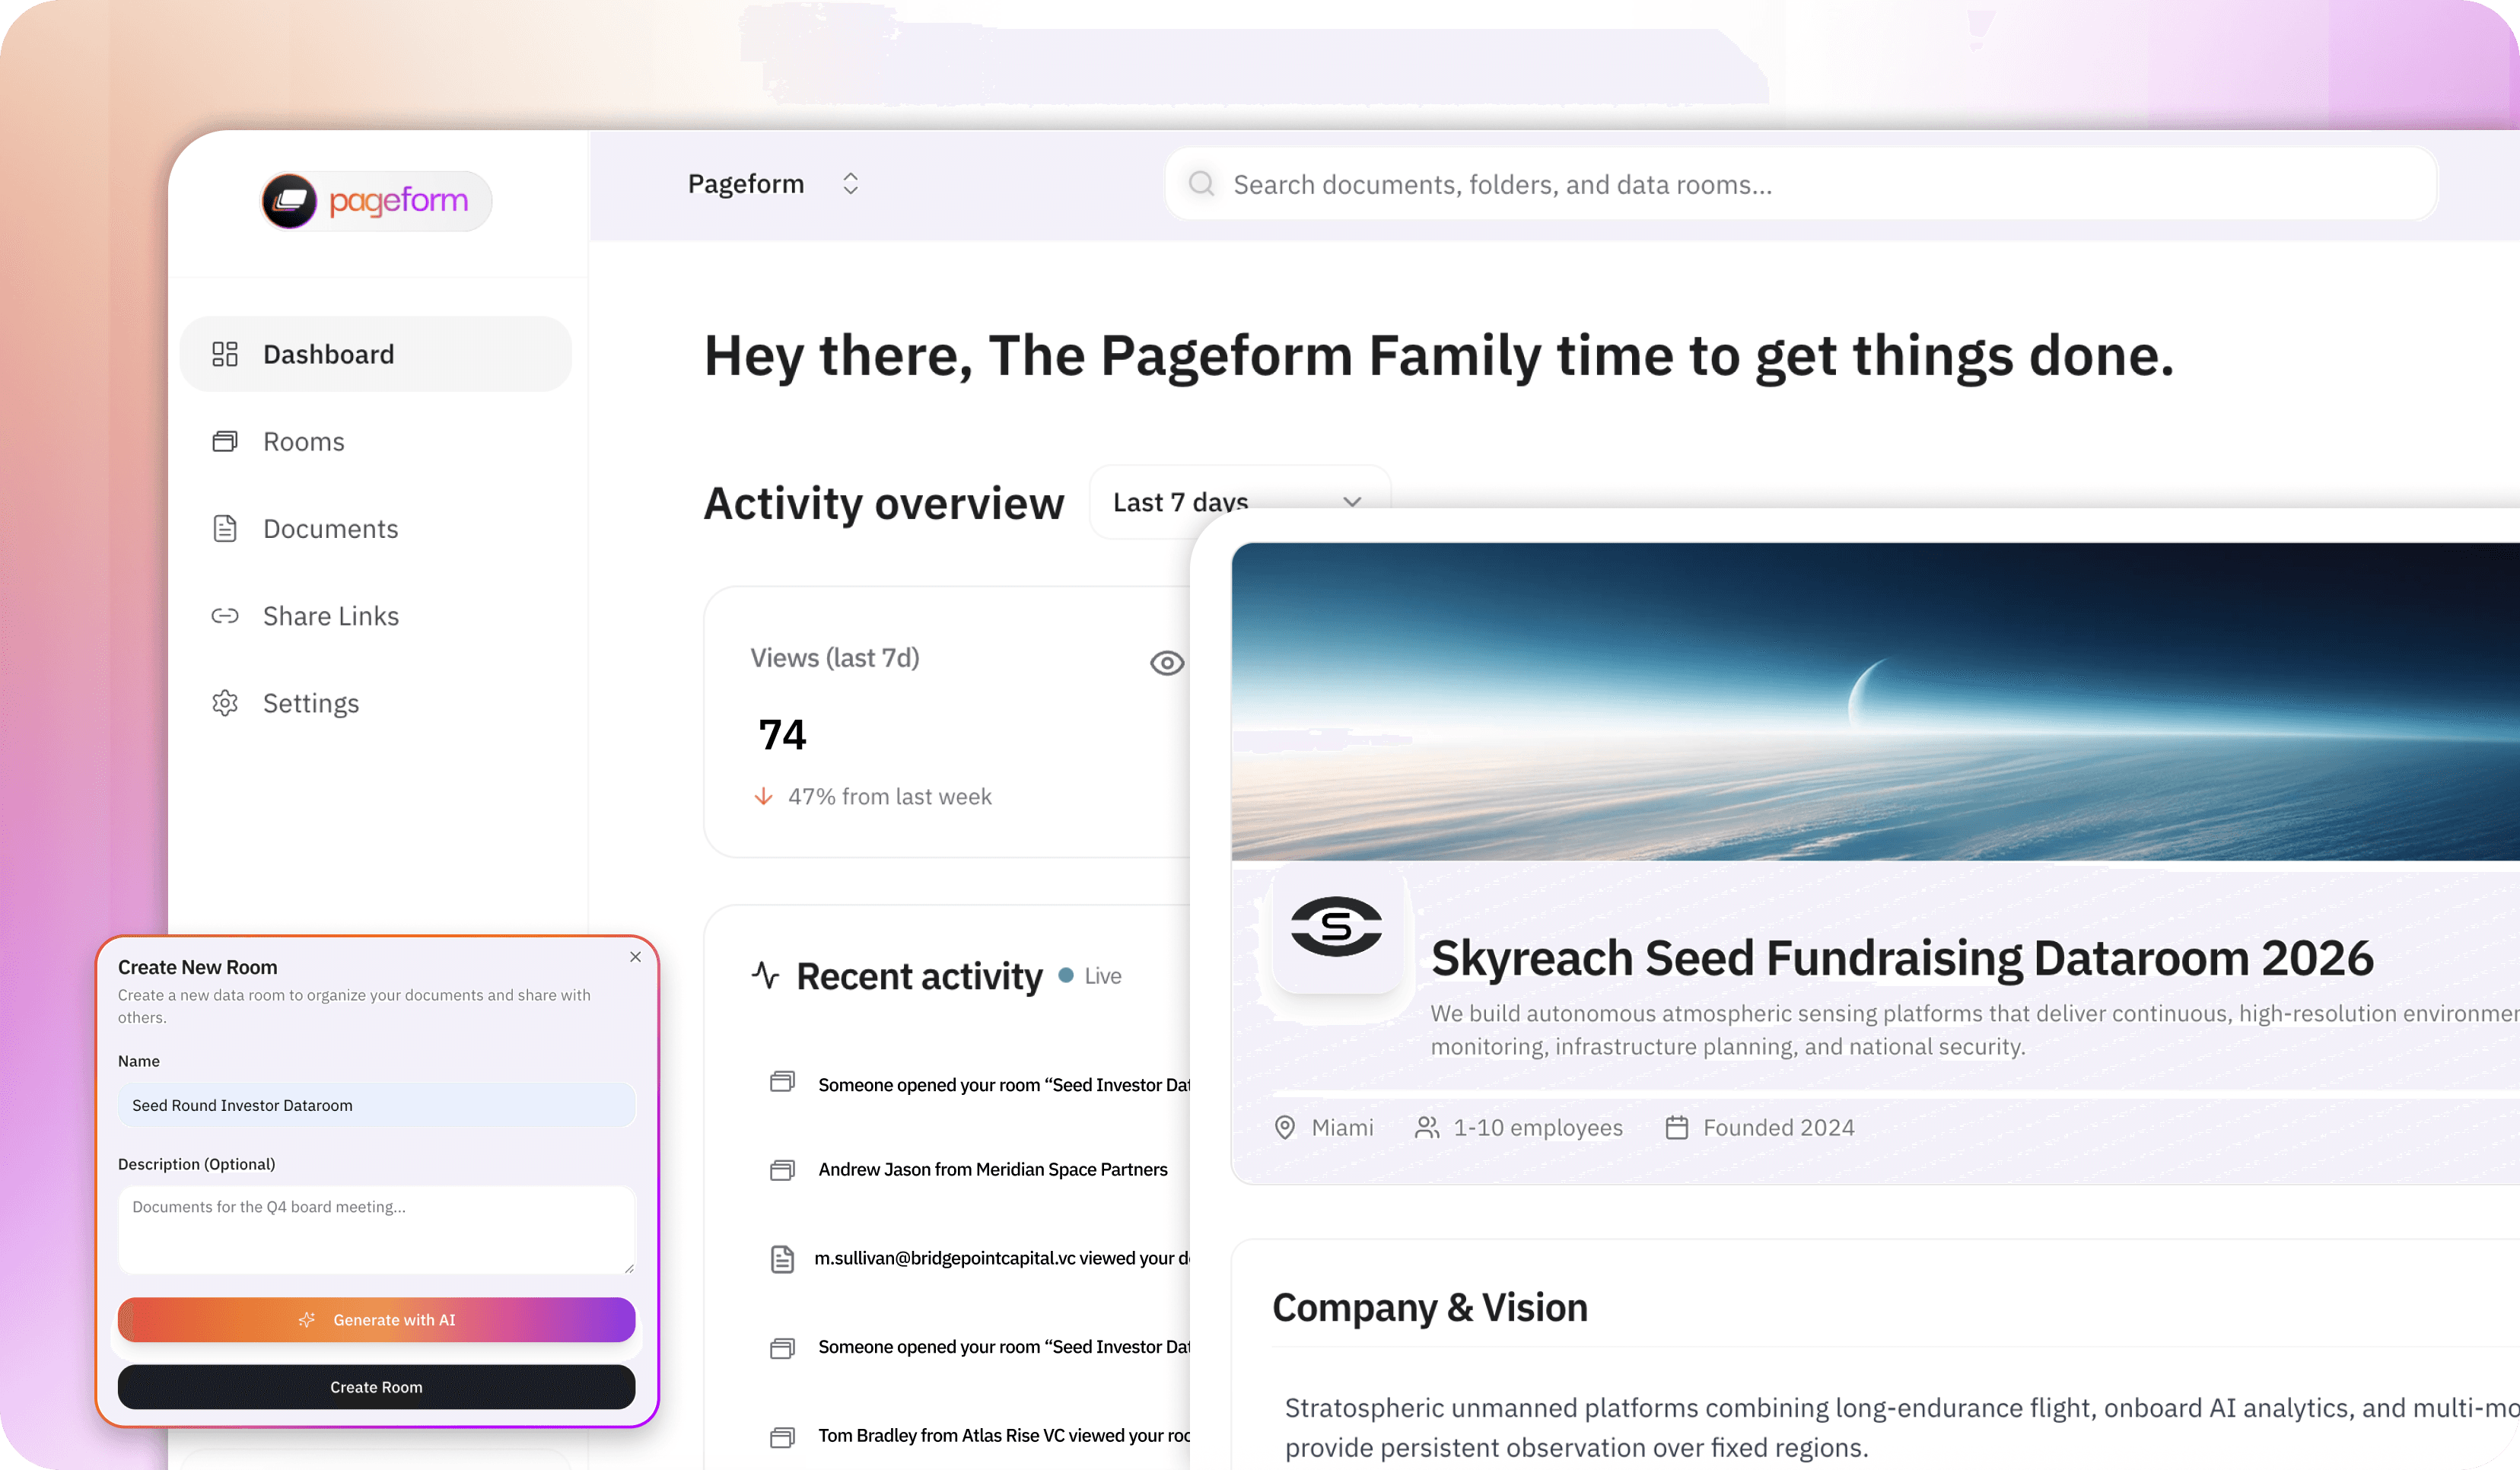
Task: Click the Skyreach company logo
Action: (1336, 926)
